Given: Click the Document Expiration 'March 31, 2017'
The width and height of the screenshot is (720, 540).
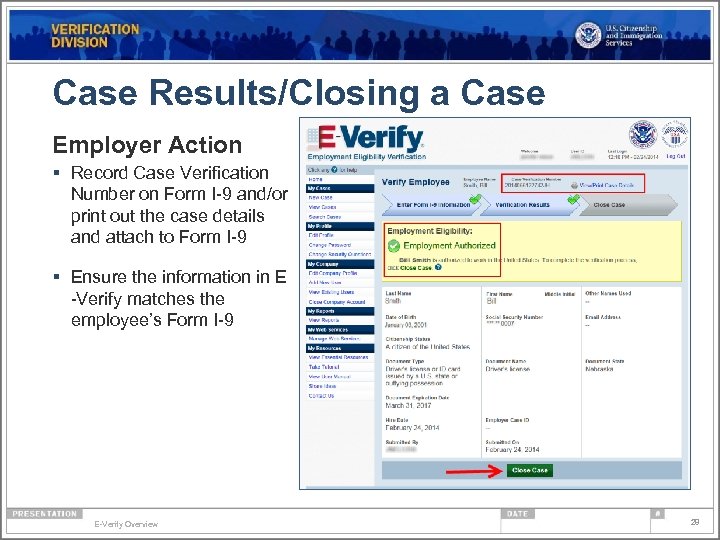Looking at the screenshot, I should pyautogui.click(x=408, y=405).
